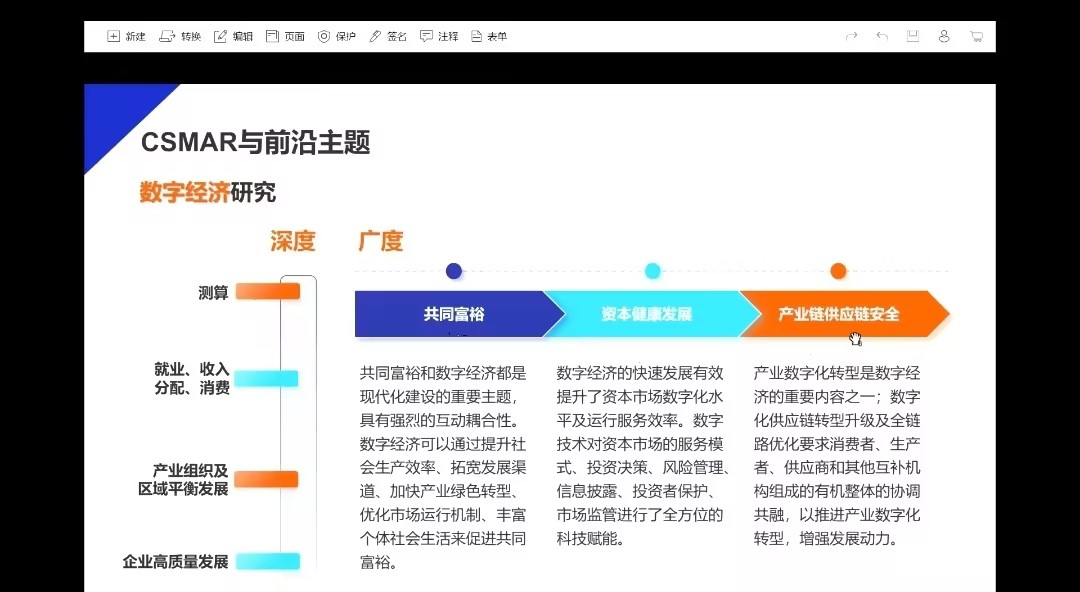
Task: Click the dark blue timeline dot
Action: [x=454, y=271]
